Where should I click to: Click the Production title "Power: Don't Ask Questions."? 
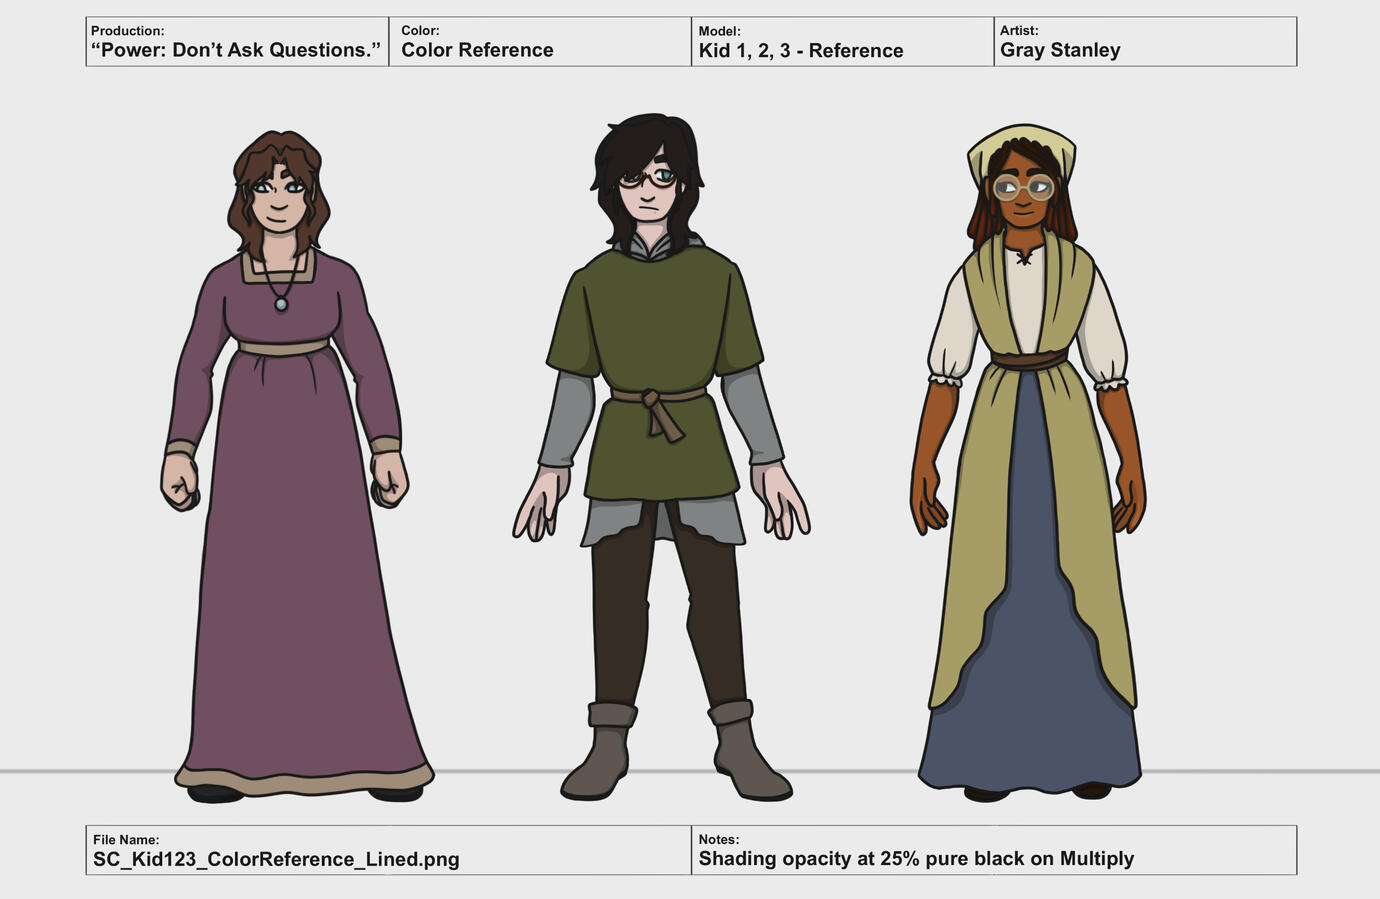point(236,50)
